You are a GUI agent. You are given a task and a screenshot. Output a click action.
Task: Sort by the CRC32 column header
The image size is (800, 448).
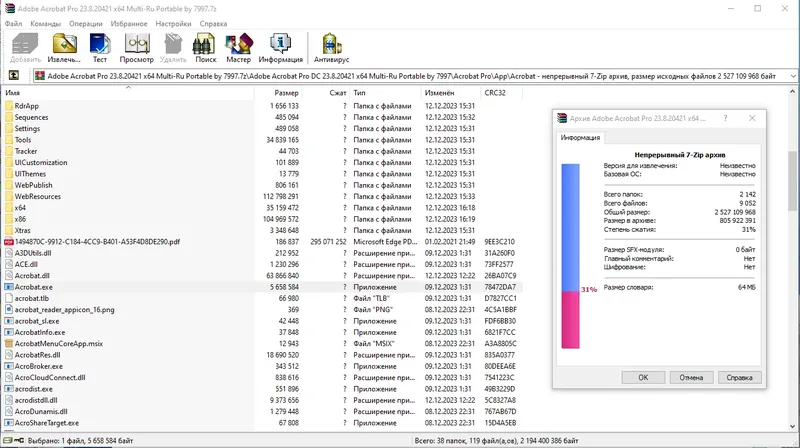pos(502,93)
